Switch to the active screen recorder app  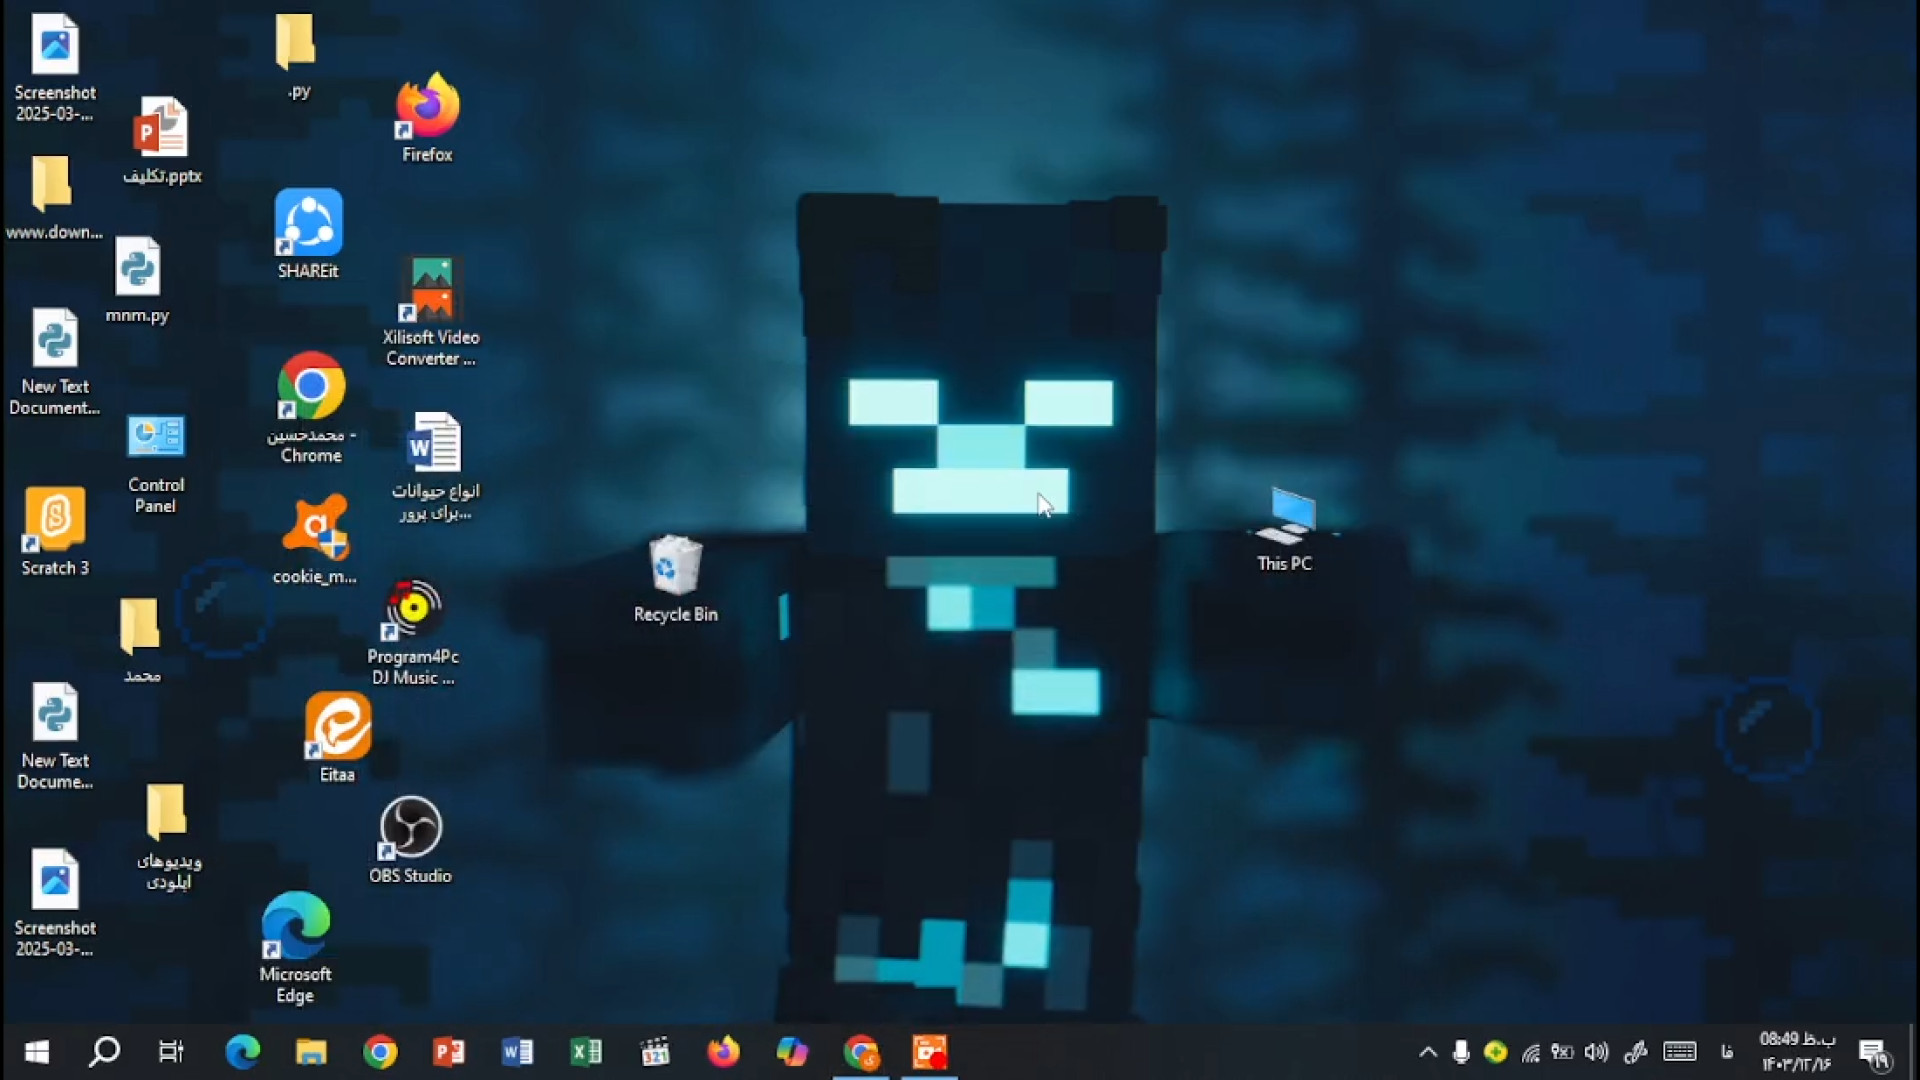click(x=930, y=1052)
